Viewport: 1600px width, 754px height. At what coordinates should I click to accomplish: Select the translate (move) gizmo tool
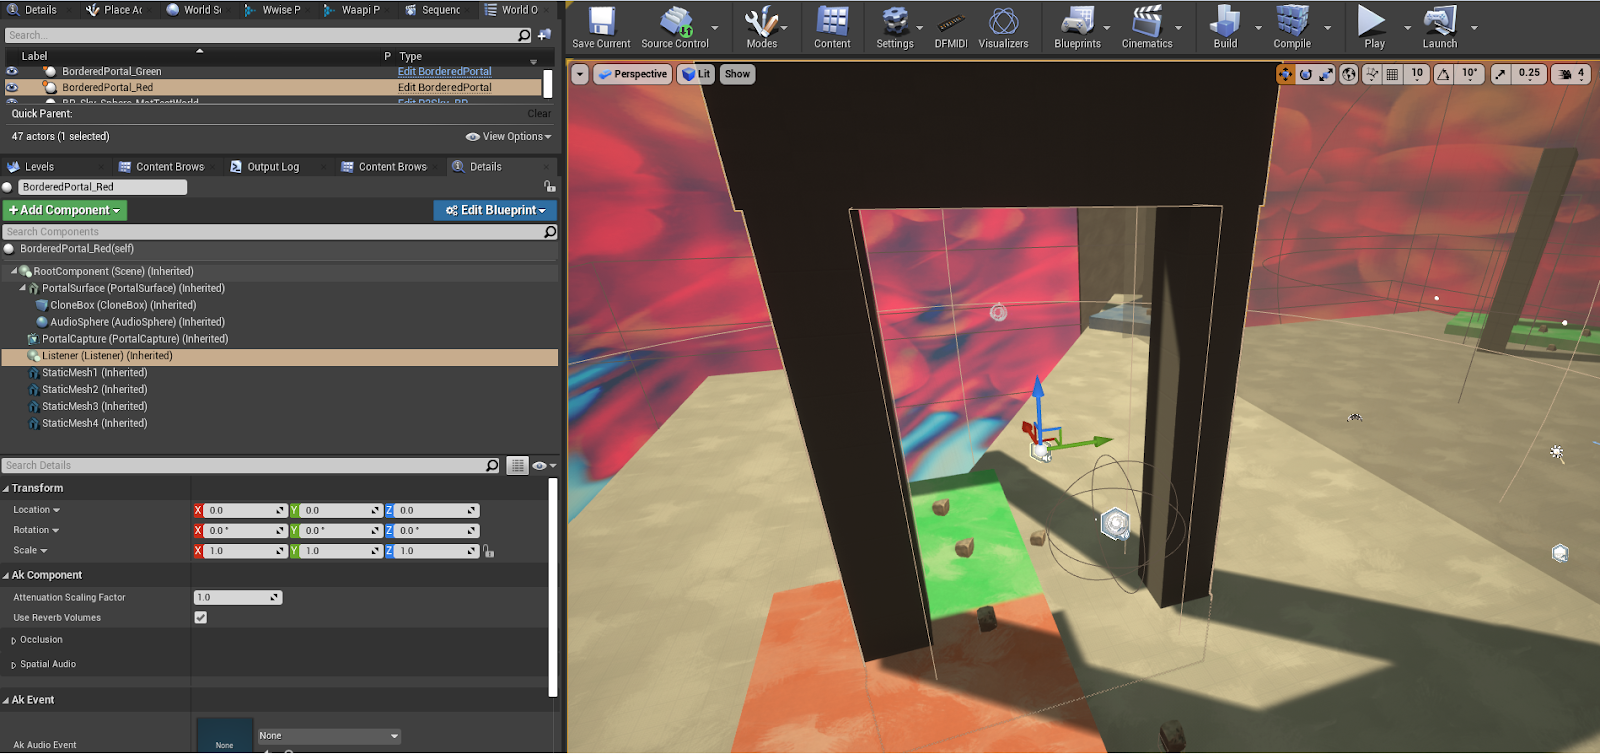coord(1285,74)
